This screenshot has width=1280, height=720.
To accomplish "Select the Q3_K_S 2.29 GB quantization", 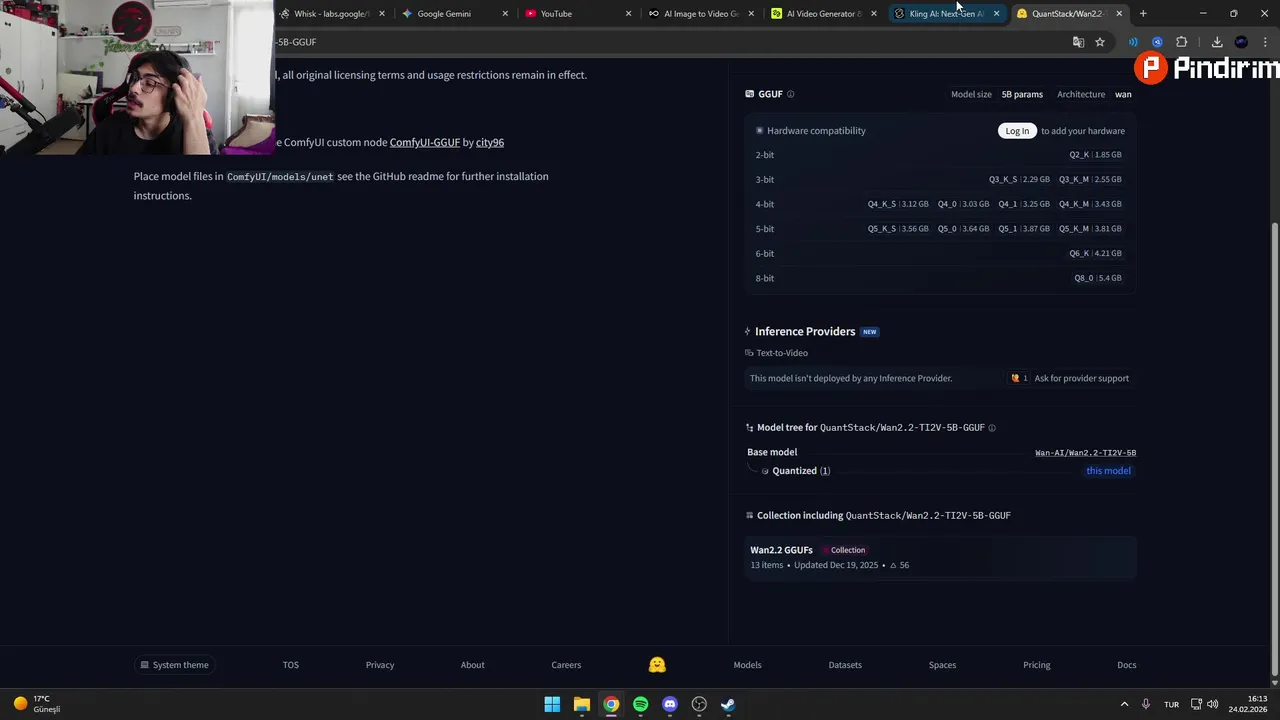I will click(x=1019, y=180).
